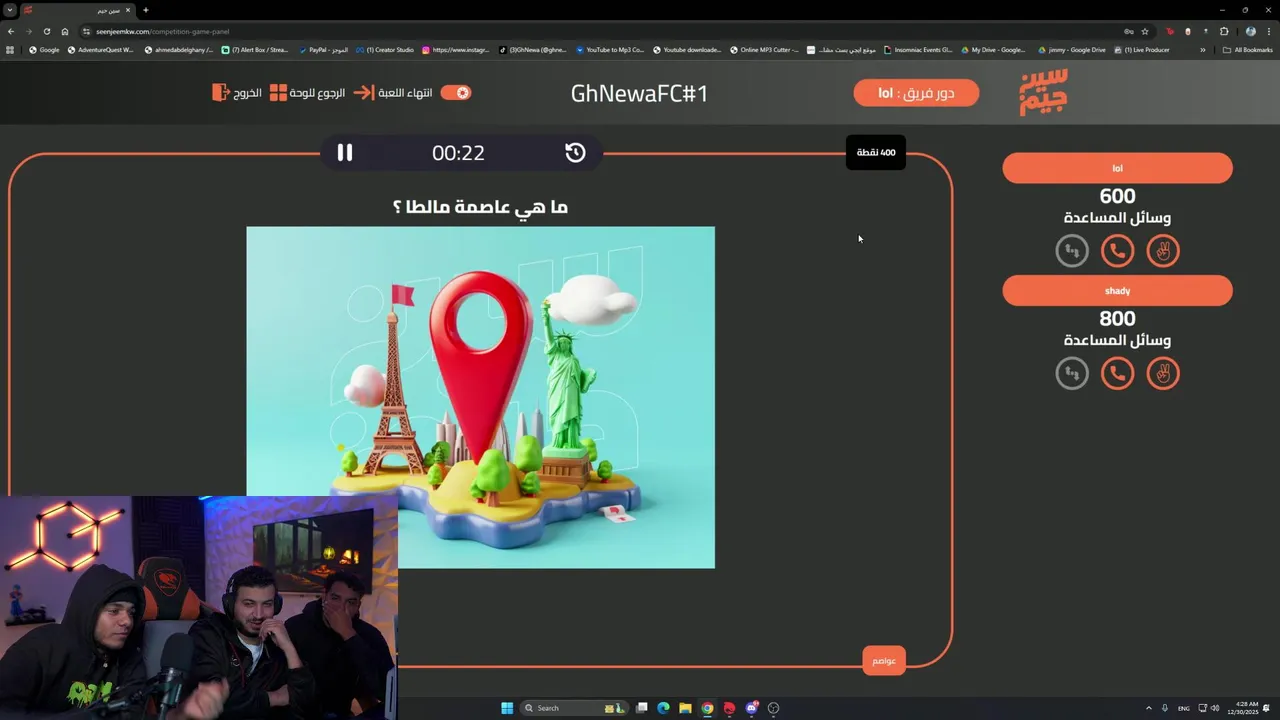Image resolution: width=1280 pixels, height=720 pixels.
Task: Click the question text ما هي عاصمة مالطا
Action: [480, 207]
